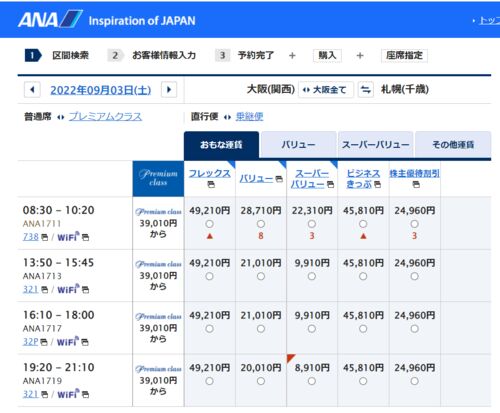The height and width of the screenshot is (413, 500).
Task: Select バリュー 28,710円 fare for 08:30 flight
Action: 261,224
